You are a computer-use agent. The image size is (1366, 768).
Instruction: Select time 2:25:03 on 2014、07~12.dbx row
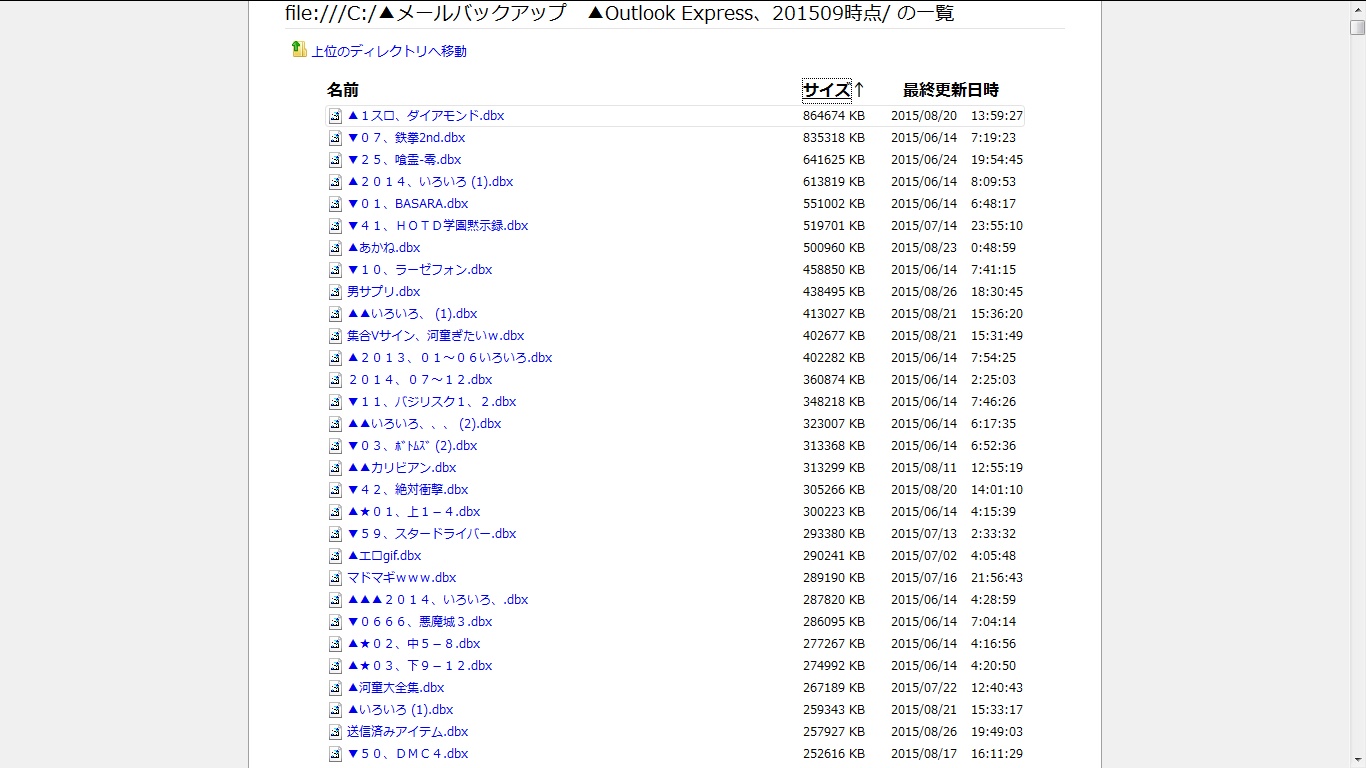click(993, 380)
